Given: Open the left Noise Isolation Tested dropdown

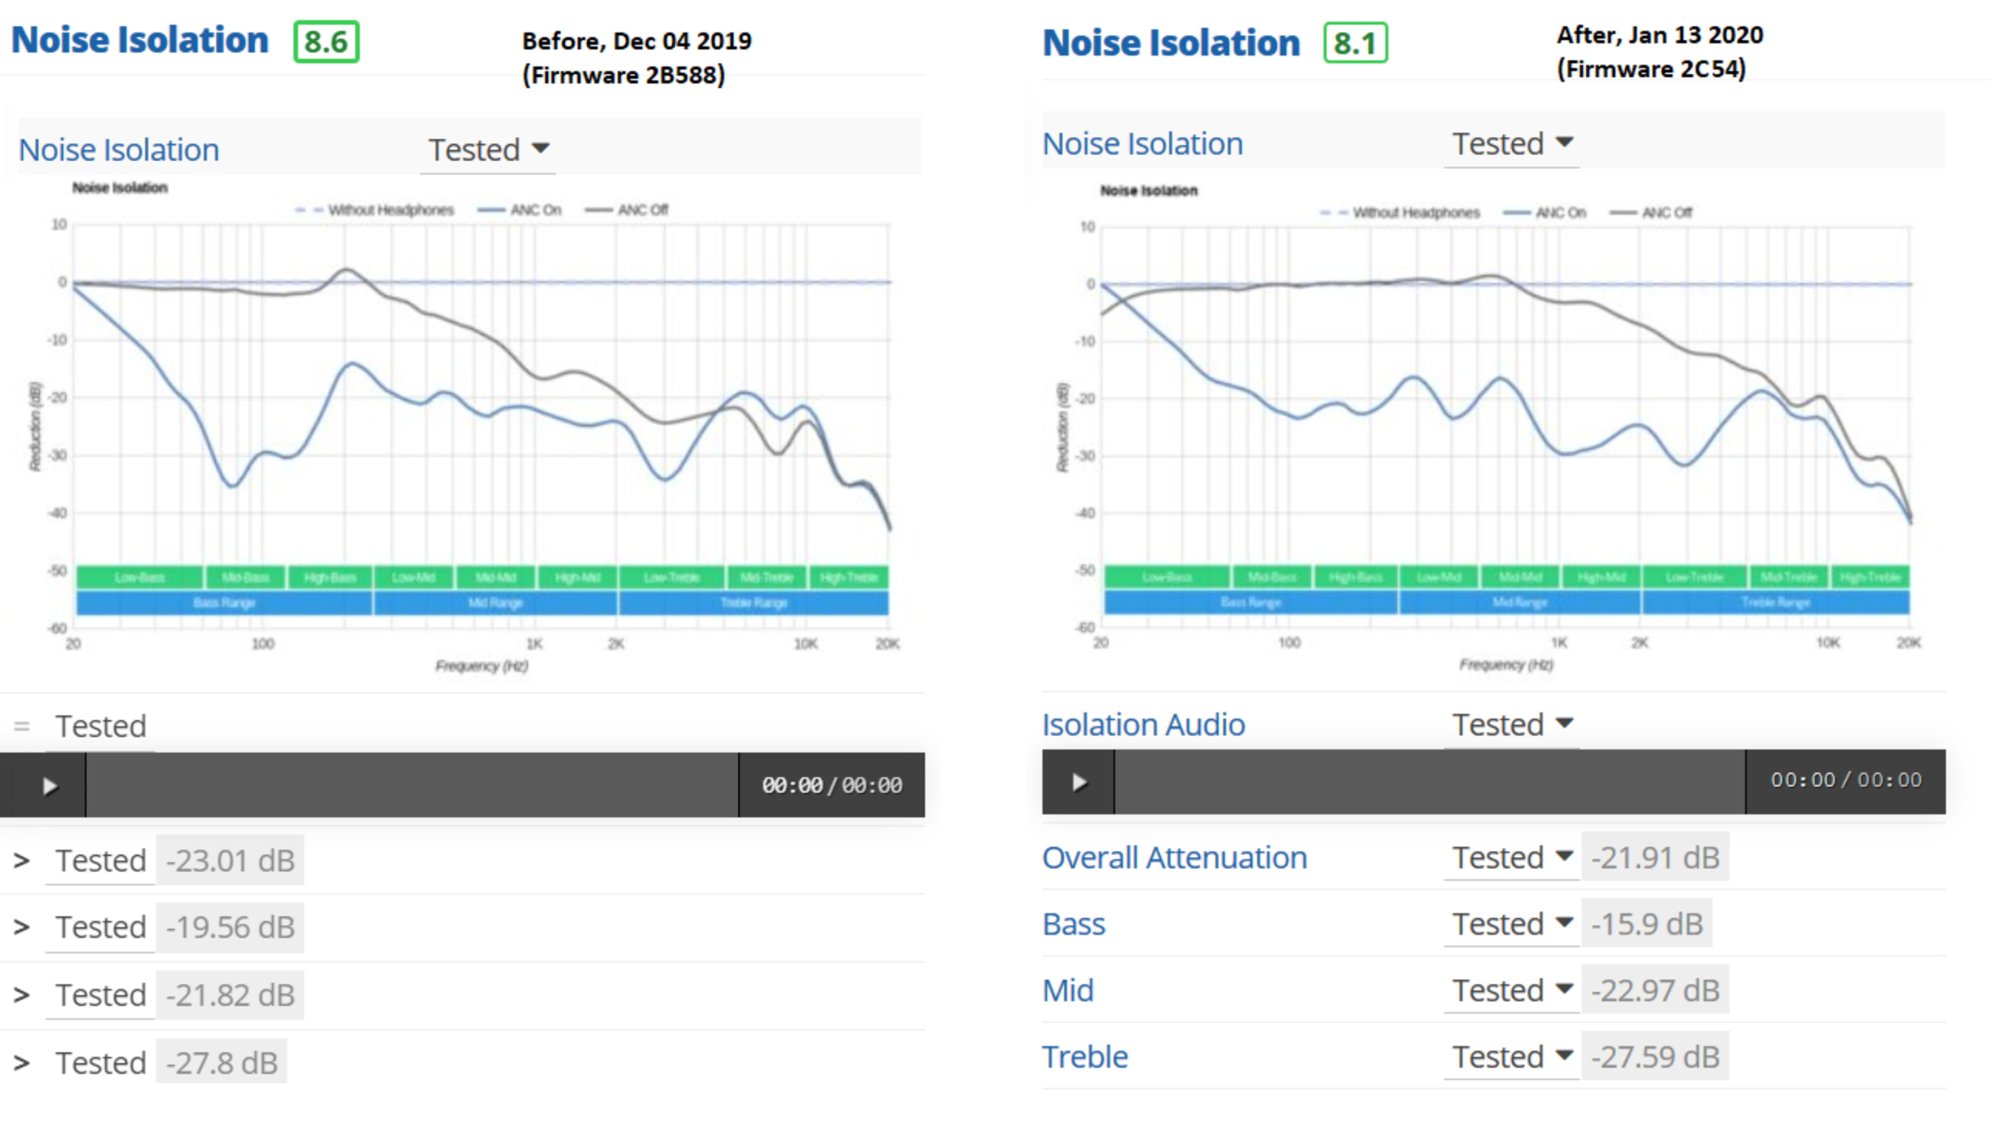Looking at the screenshot, I should [x=488, y=150].
